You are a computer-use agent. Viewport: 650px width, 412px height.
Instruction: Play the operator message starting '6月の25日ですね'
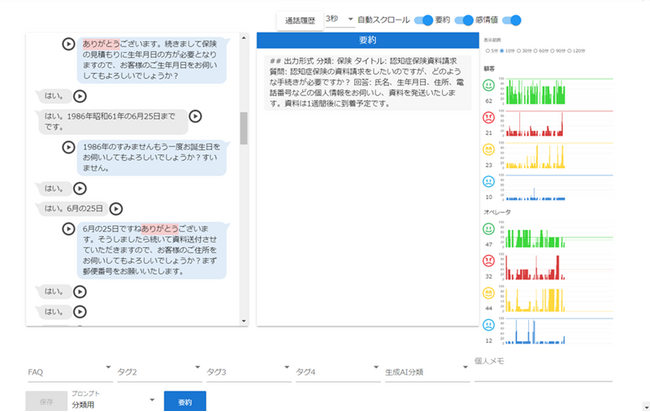[68, 229]
